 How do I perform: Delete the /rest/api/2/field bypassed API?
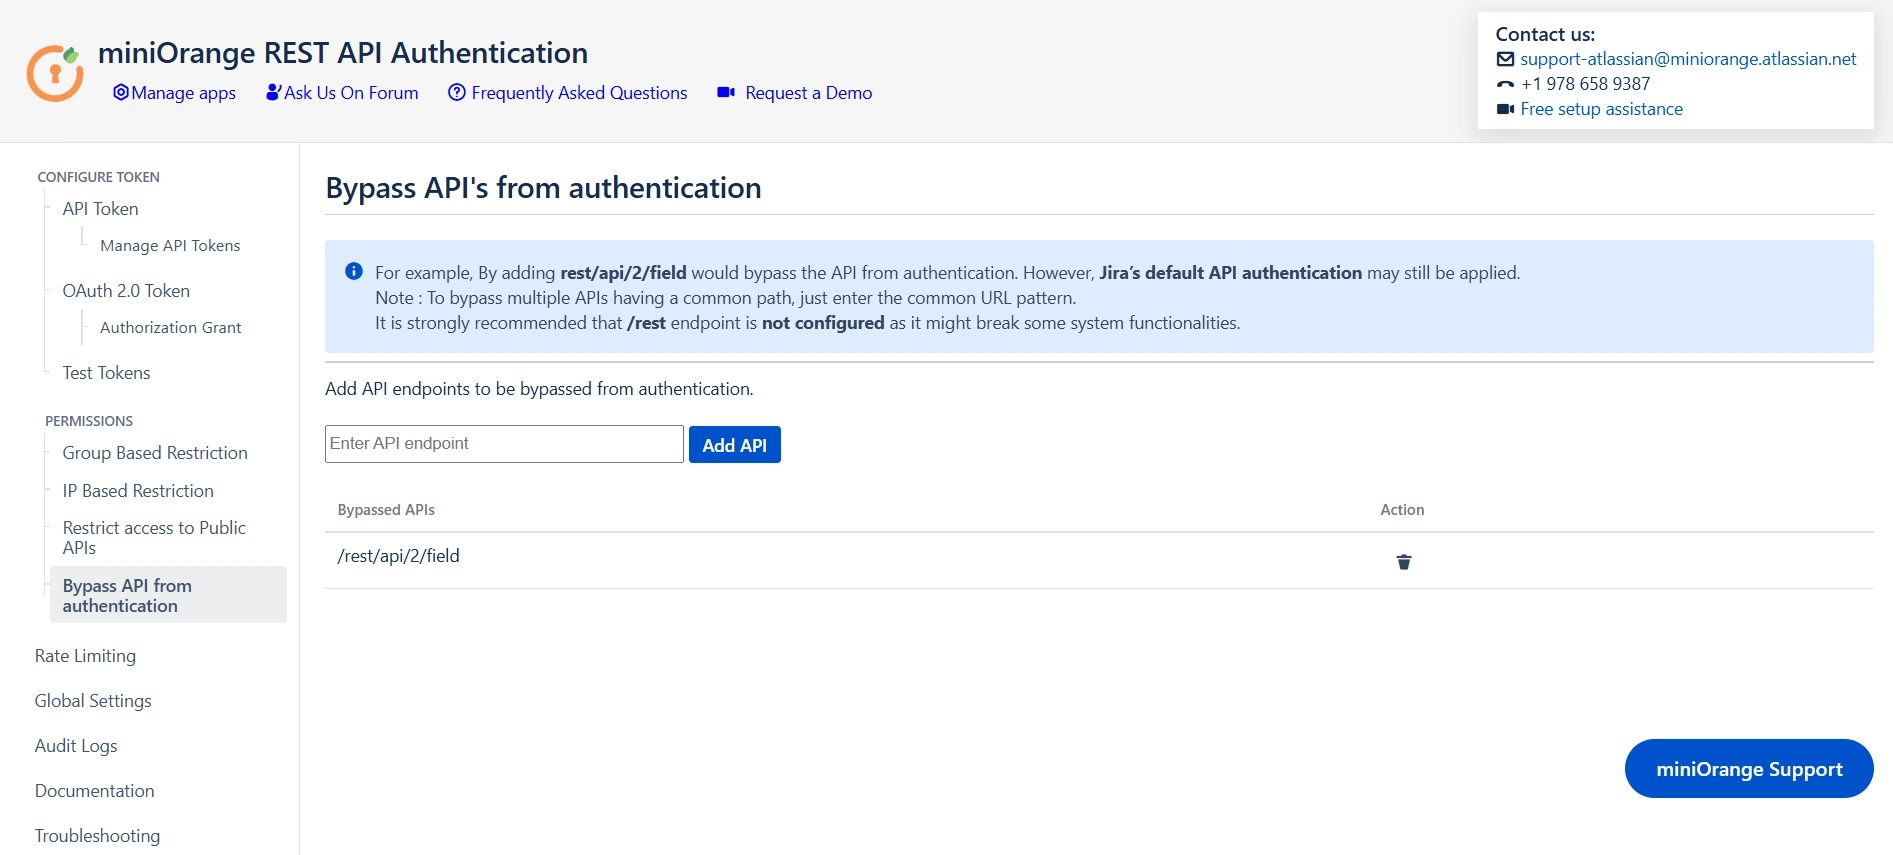coord(1404,562)
